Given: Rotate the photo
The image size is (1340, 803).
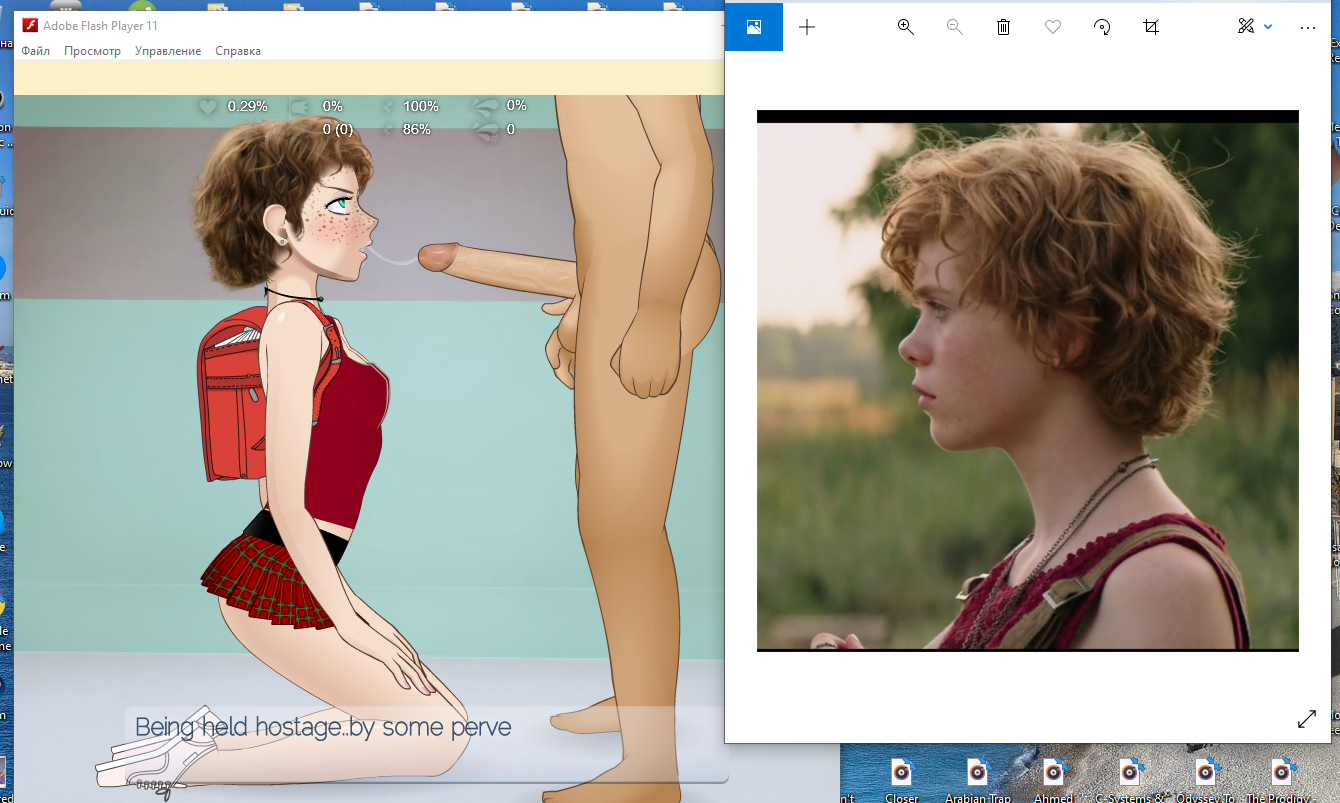Looking at the screenshot, I should pyautogui.click(x=1101, y=27).
